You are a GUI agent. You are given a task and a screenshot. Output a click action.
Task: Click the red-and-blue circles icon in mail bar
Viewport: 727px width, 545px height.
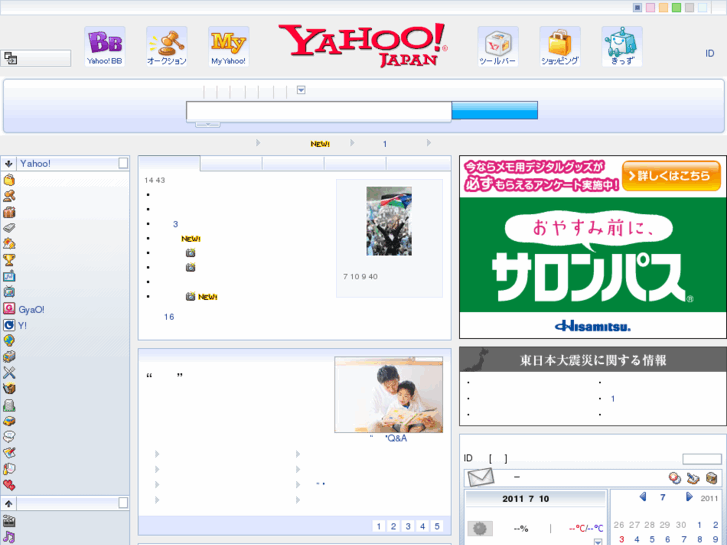click(675, 477)
